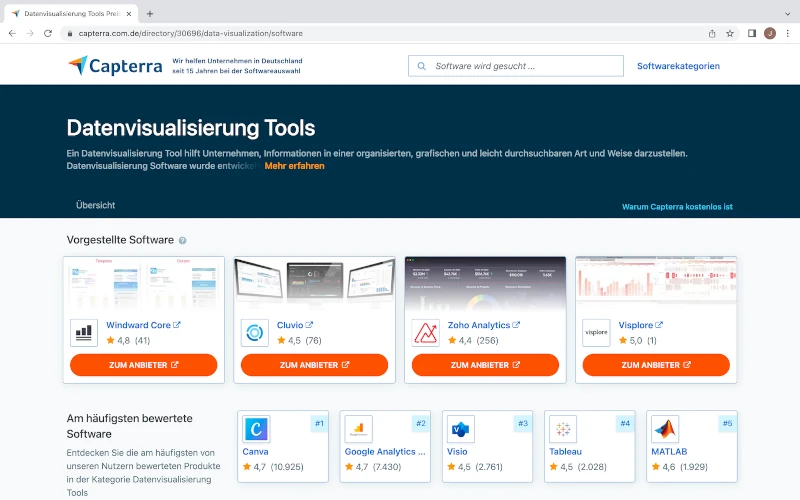Viewport: 800px width, 500px height.
Task: Click the Windward Core screenshot thumbnail
Action: pos(143,284)
